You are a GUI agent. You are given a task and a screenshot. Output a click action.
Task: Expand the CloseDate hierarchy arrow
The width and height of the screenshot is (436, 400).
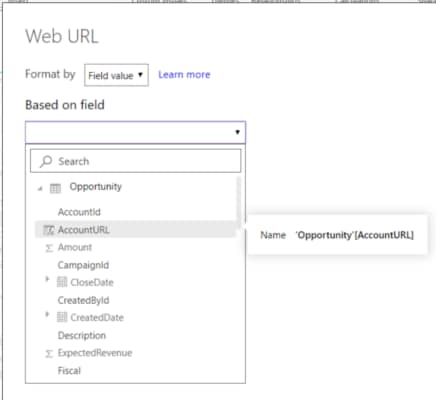tap(47, 279)
